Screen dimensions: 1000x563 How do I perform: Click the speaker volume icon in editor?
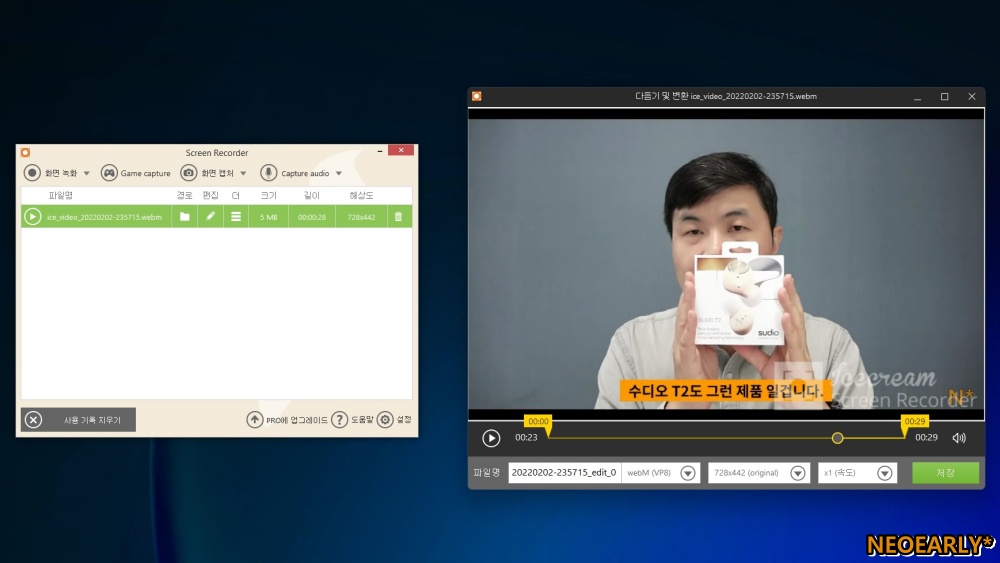pos(959,438)
